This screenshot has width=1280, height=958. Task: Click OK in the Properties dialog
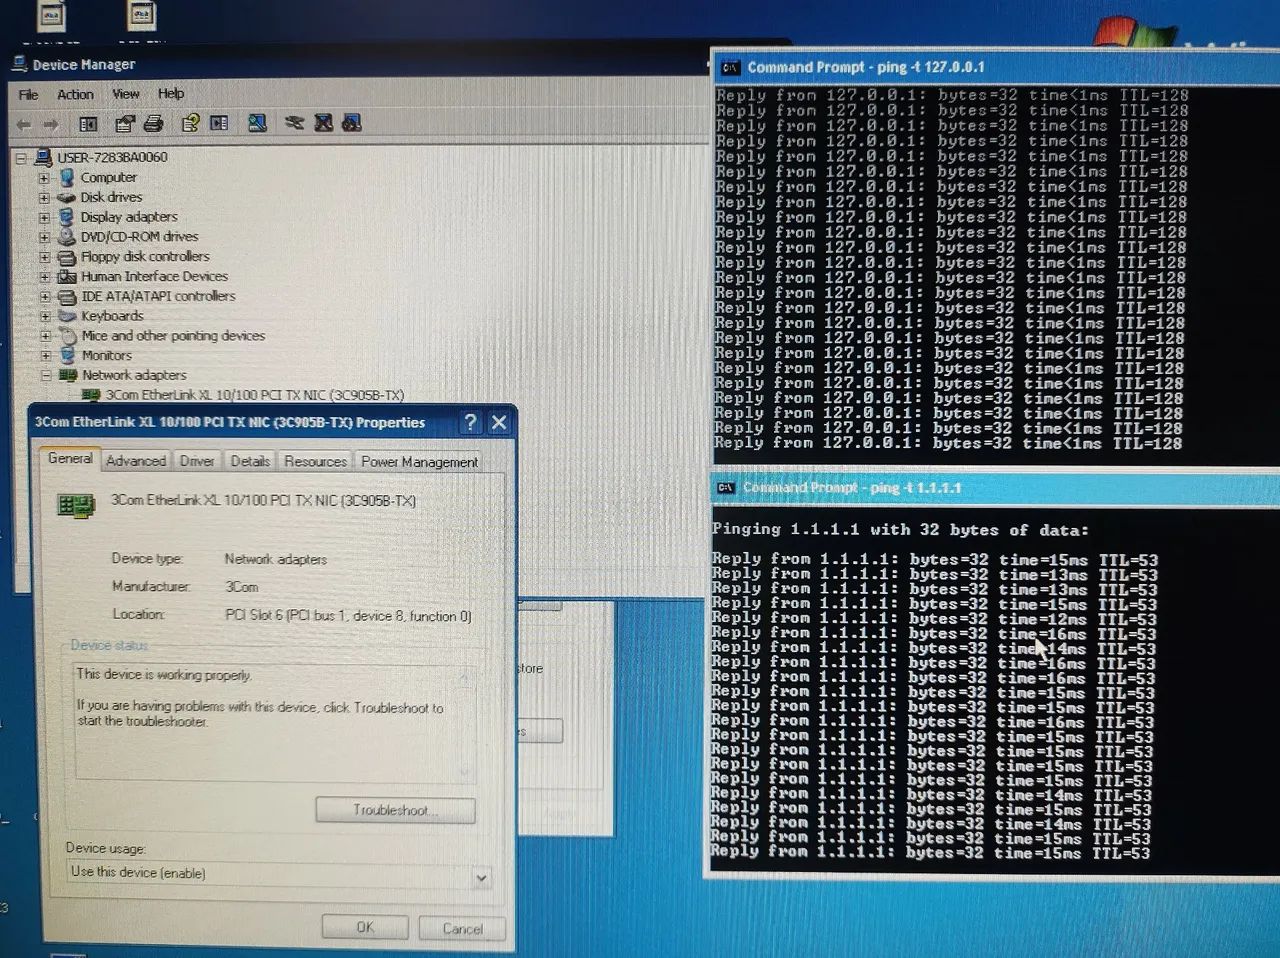click(365, 927)
